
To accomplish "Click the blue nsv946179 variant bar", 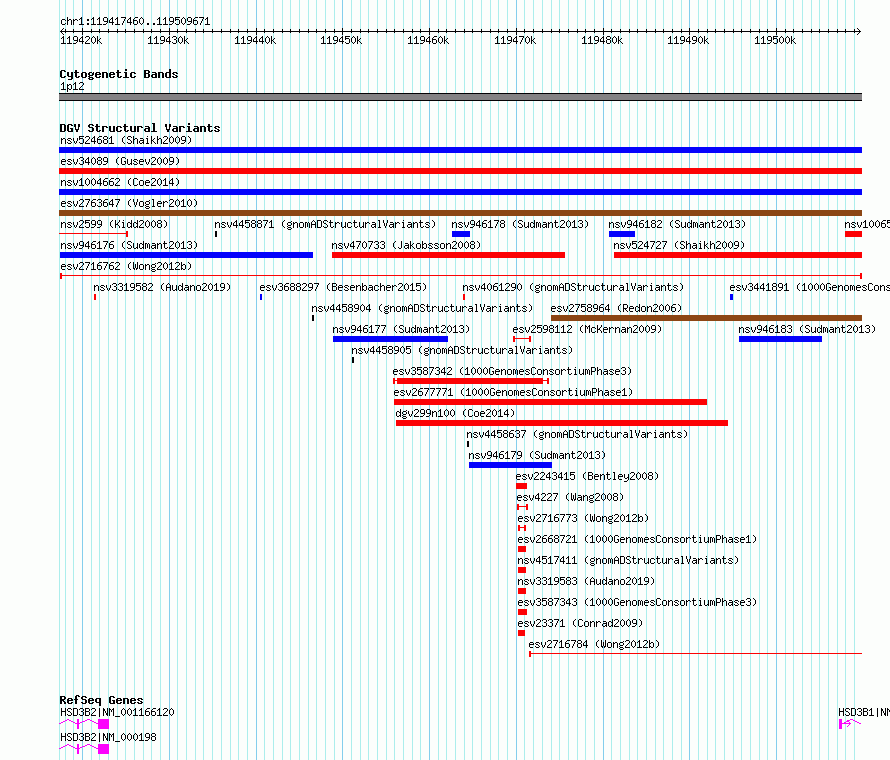I will point(510,465).
